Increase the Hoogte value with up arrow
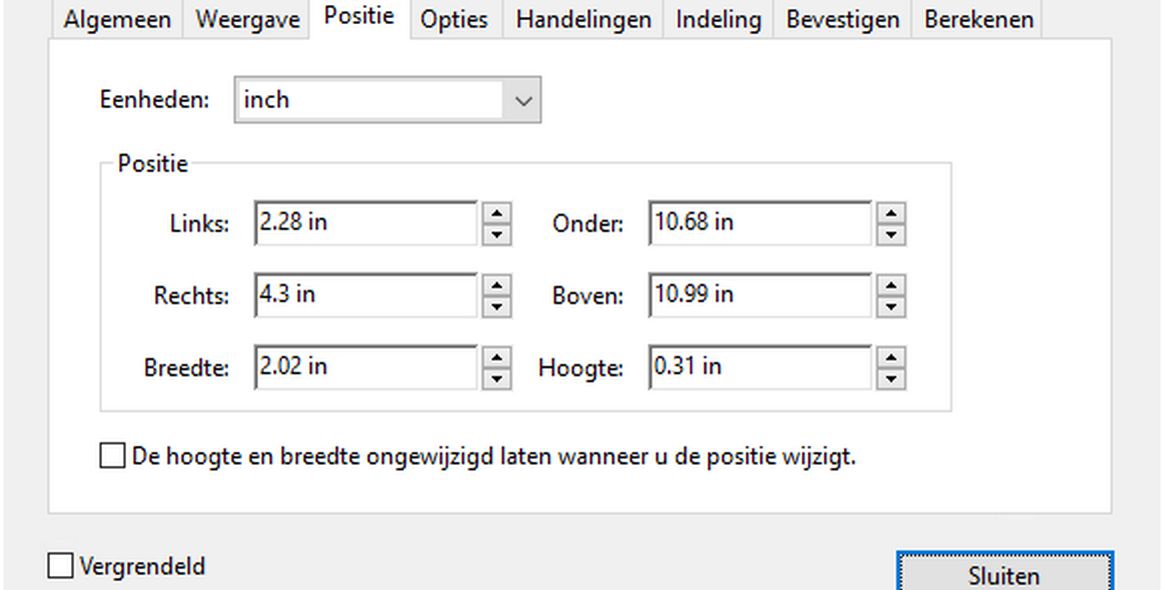 (890, 356)
